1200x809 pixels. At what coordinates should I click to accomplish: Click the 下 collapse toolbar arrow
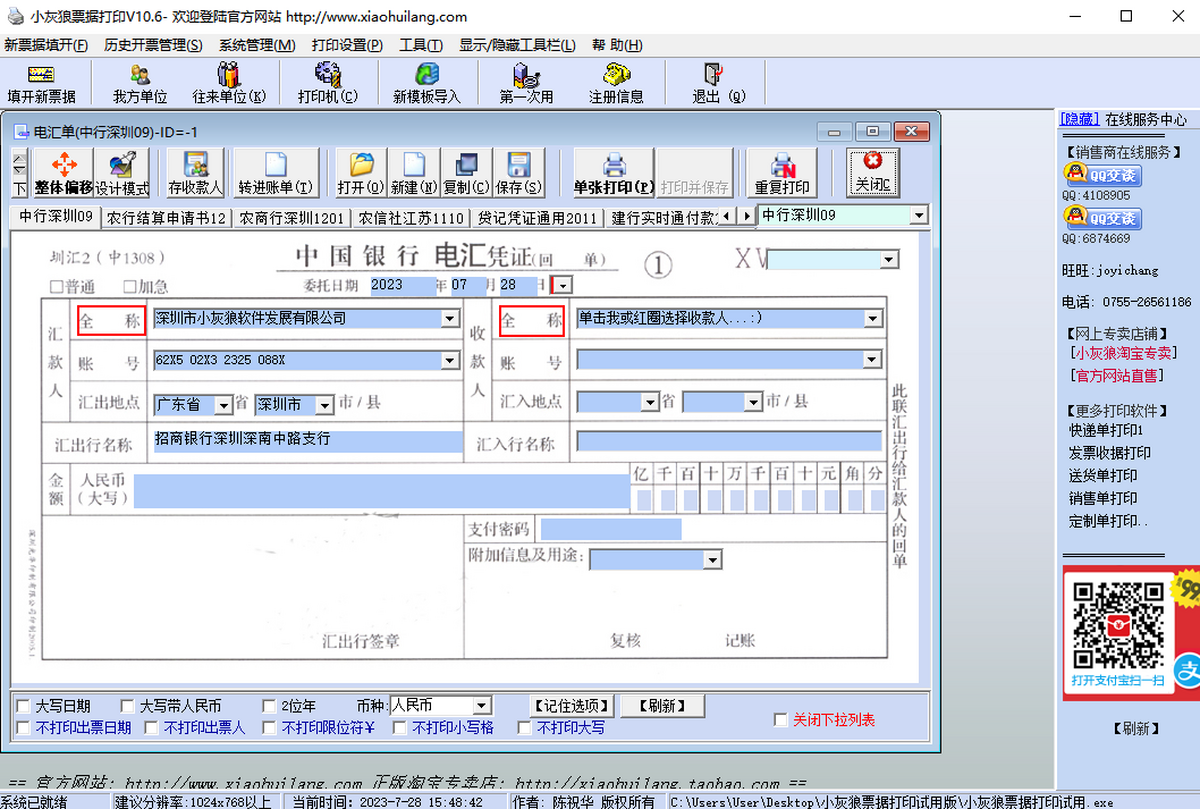19,188
